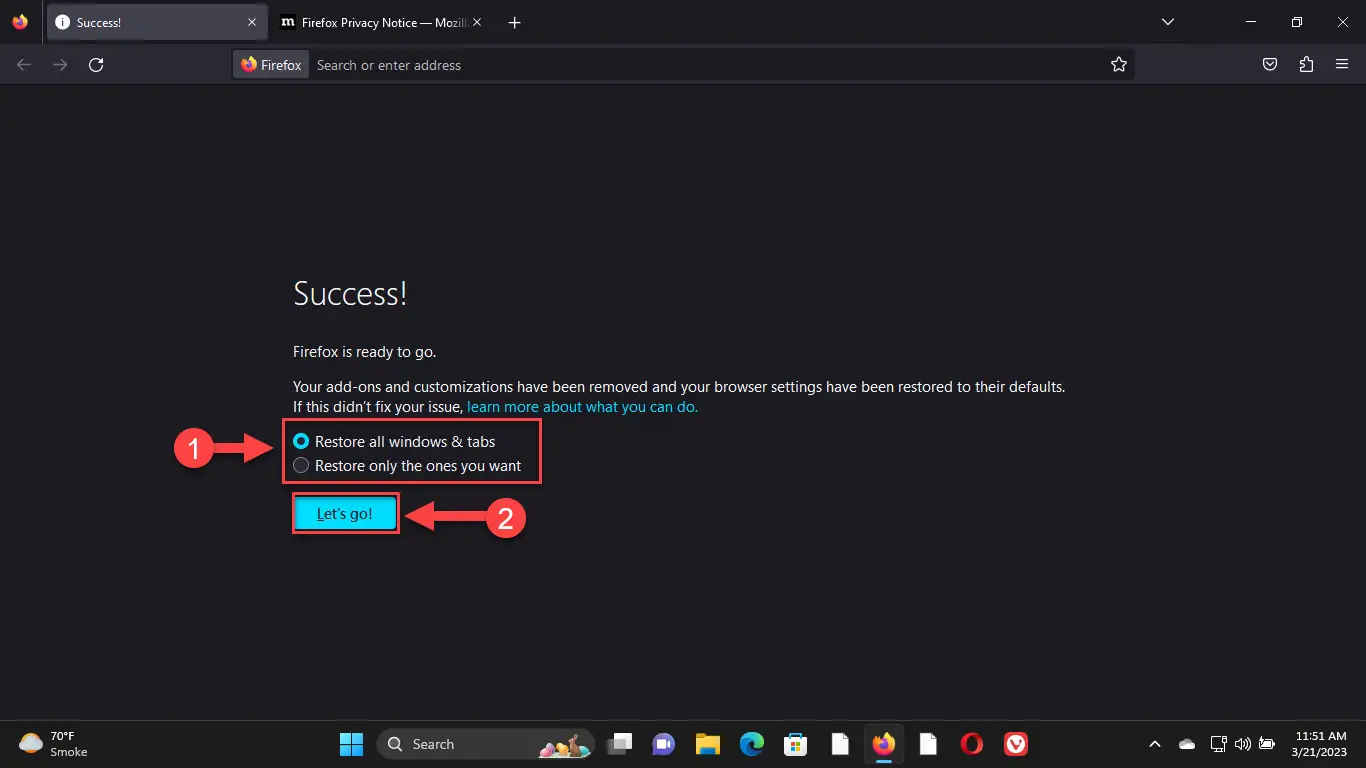The height and width of the screenshot is (768, 1366).
Task: Open Firefox View from the top-left Firefox icon
Action: 20,22
